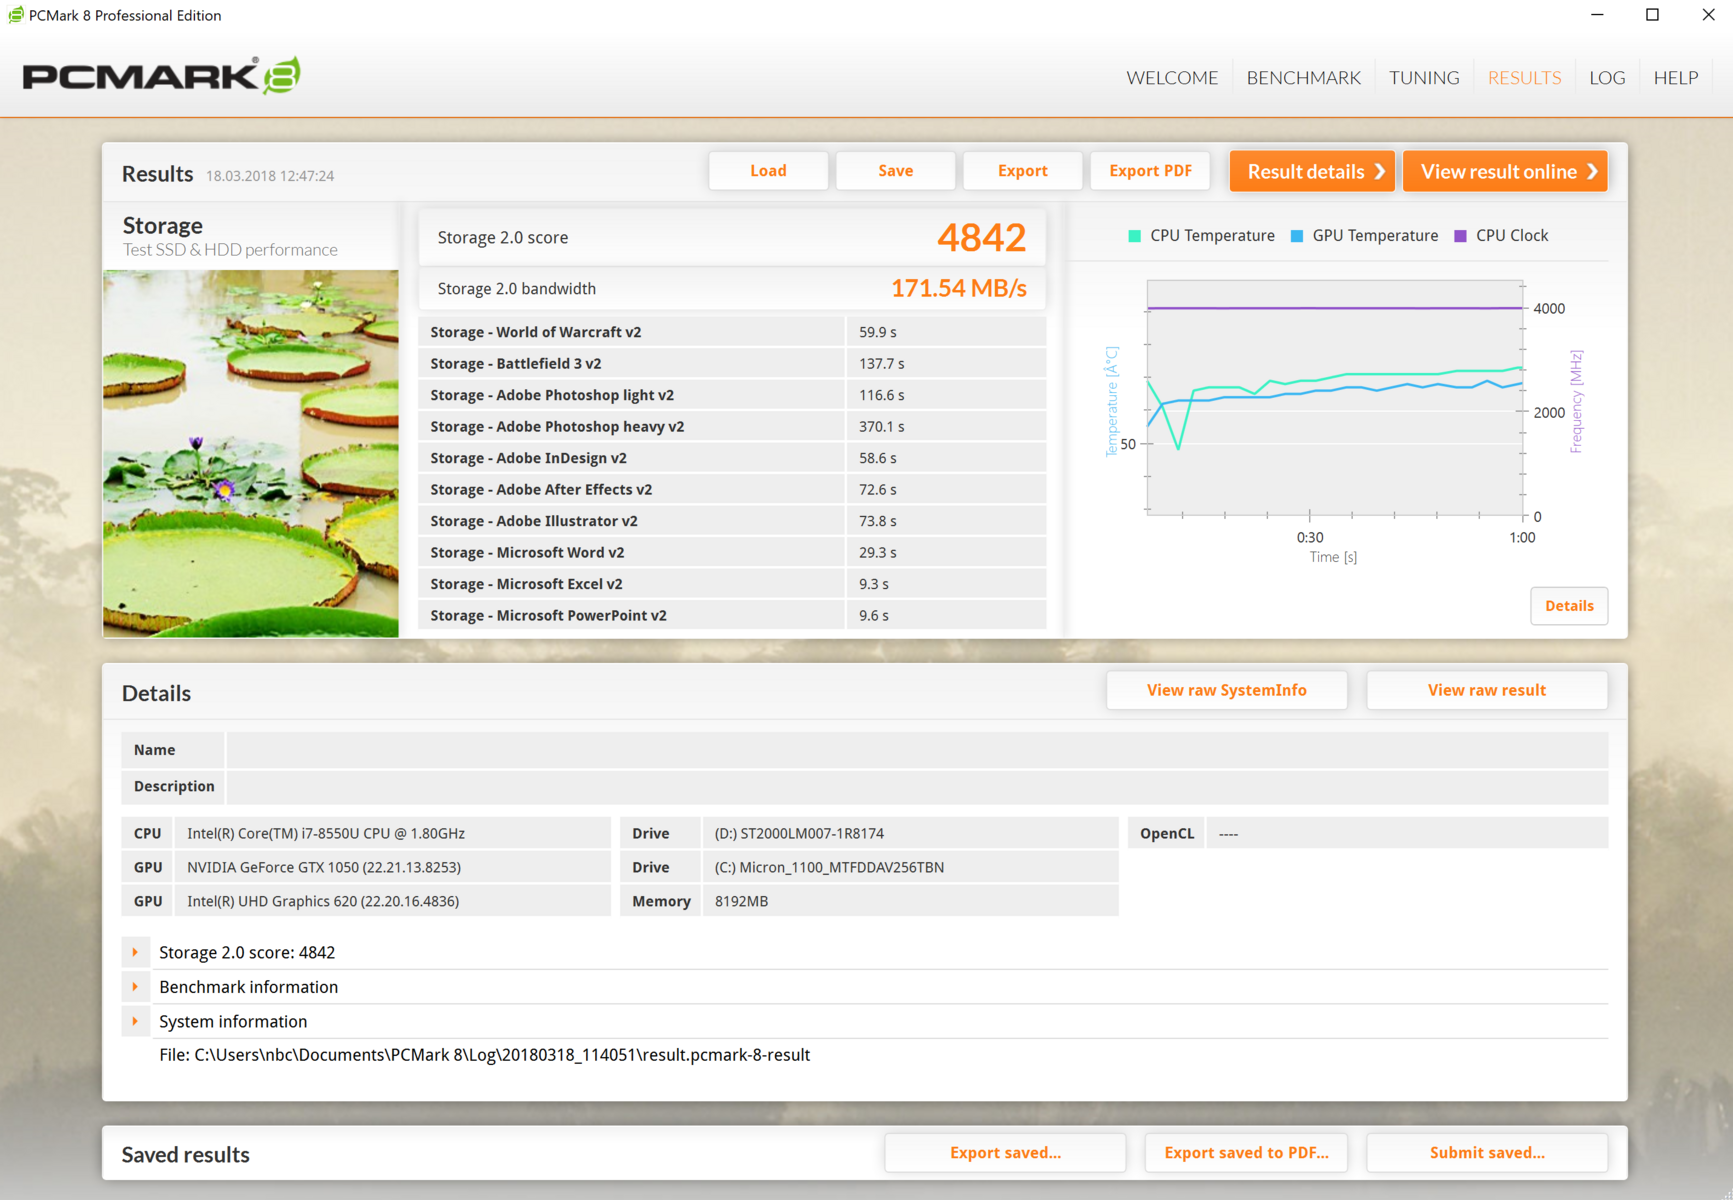Click Submit saved... button
1733x1200 pixels.
tap(1487, 1153)
